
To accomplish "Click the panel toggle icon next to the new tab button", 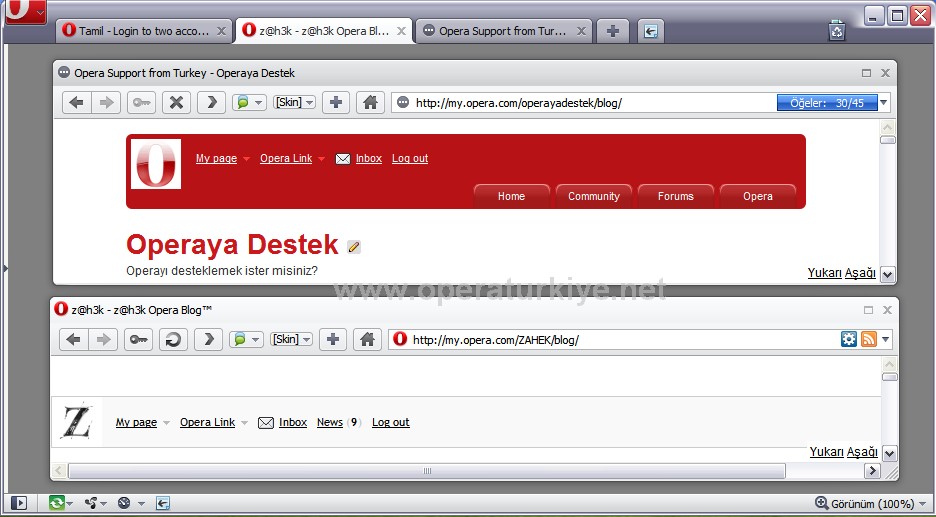I will point(651,31).
